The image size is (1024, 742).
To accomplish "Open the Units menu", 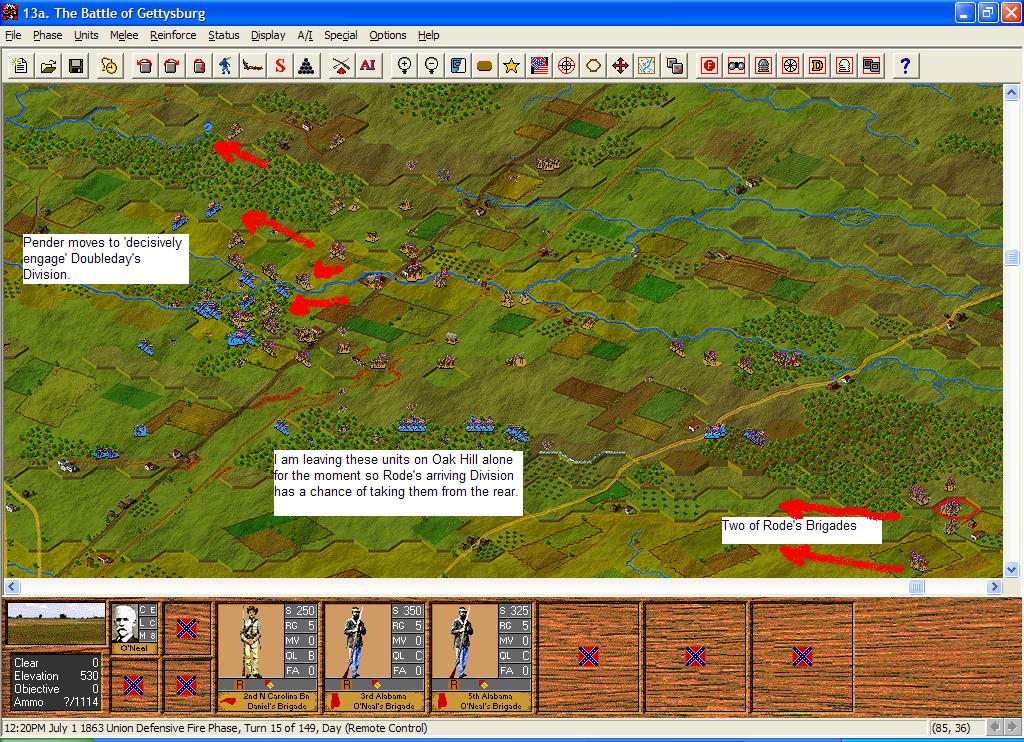I will click(86, 35).
